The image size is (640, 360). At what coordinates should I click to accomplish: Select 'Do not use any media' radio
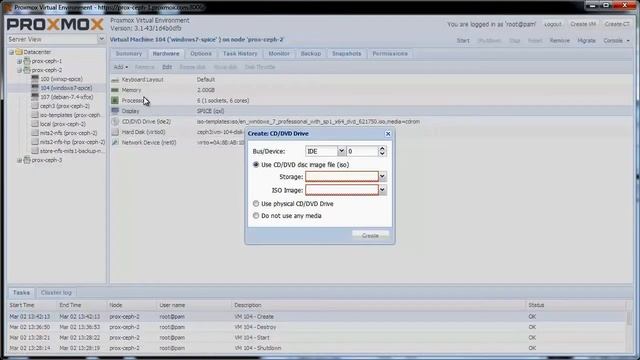[x=256, y=216]
